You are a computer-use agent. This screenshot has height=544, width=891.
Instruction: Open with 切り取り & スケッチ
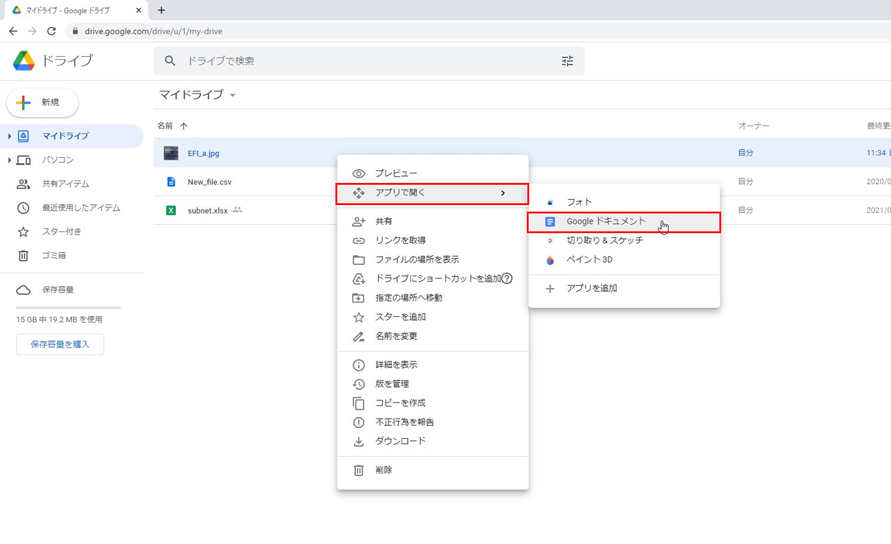click(624, 241)
